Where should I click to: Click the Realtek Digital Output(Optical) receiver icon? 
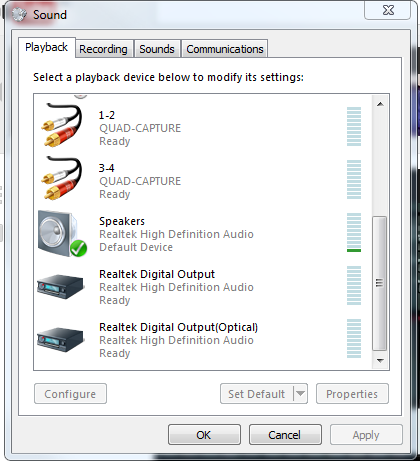click(x=60, y=340)
